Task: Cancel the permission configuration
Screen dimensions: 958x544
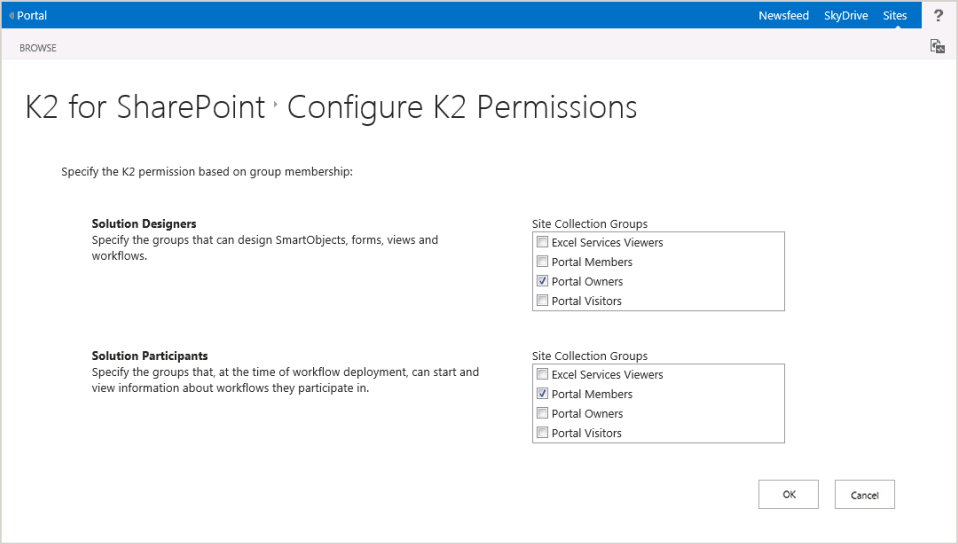Action: [x=864, y=495]
